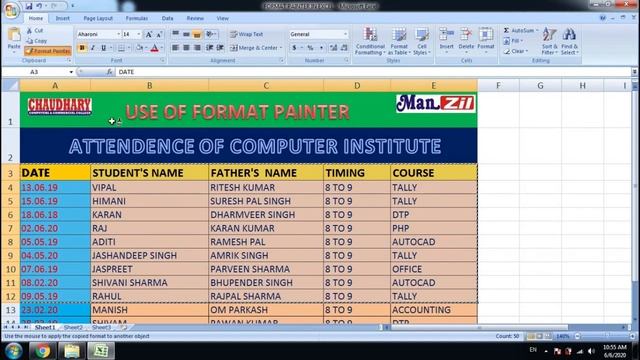Click the Decrease Decimal icon
Image resolution: width=640 pixels, height=360 pixels.
tap(344, 48)
